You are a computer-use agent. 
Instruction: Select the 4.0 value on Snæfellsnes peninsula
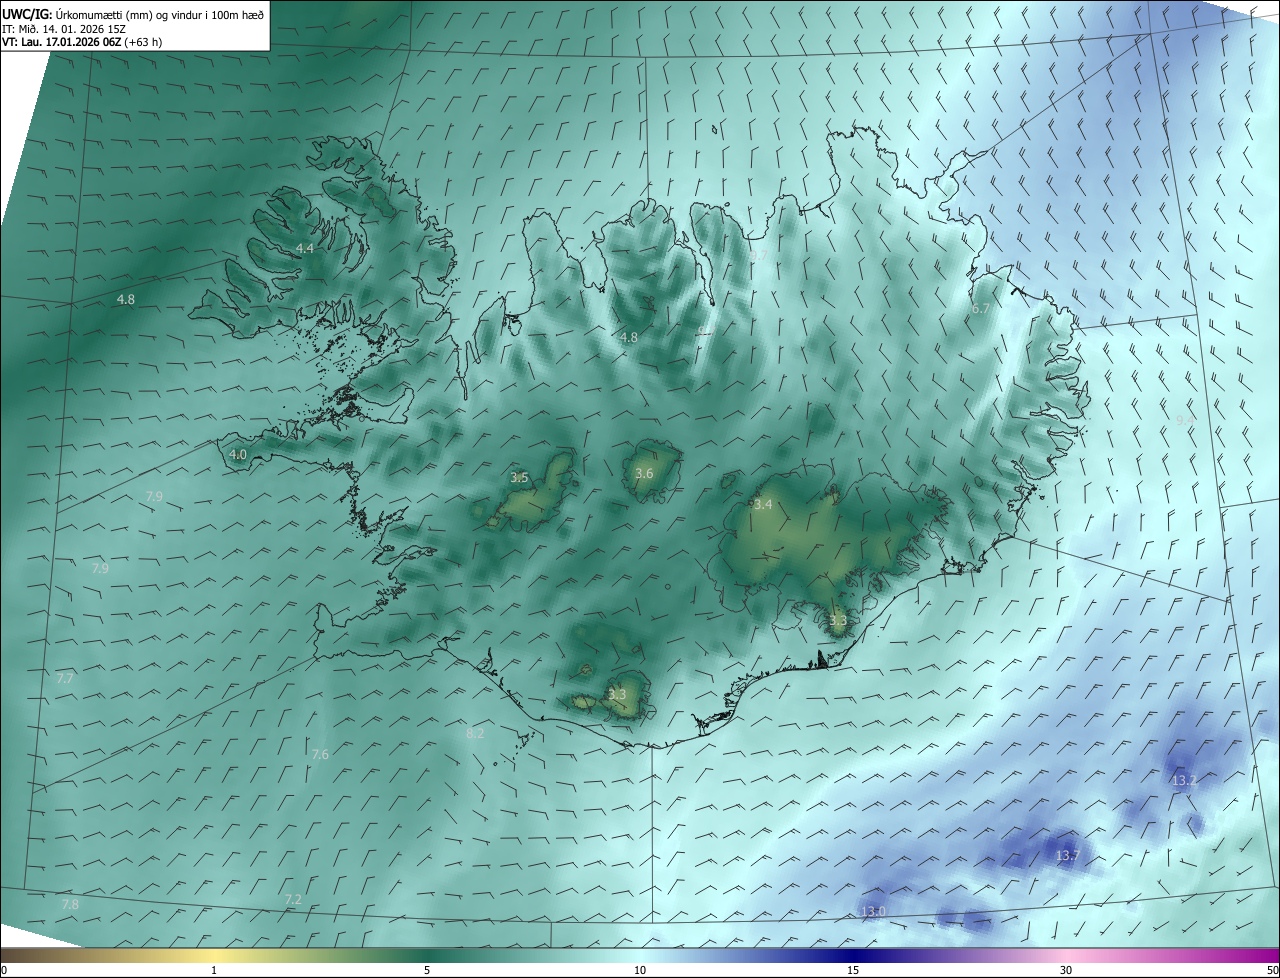coord(238,454)
